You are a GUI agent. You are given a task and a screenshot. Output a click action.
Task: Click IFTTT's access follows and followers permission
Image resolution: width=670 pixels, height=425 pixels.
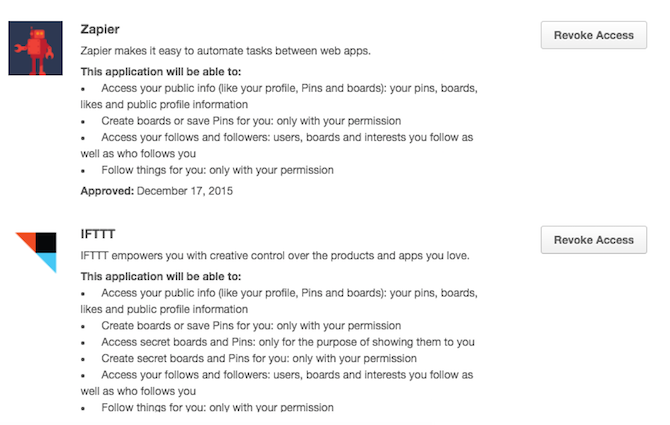(277, 383)
